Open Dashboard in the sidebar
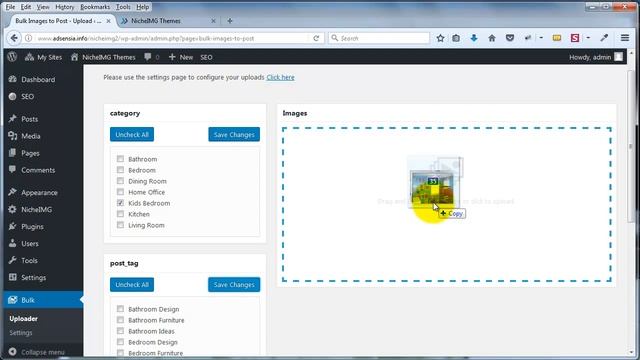The image size is (640, 360). tap(38, 80)
